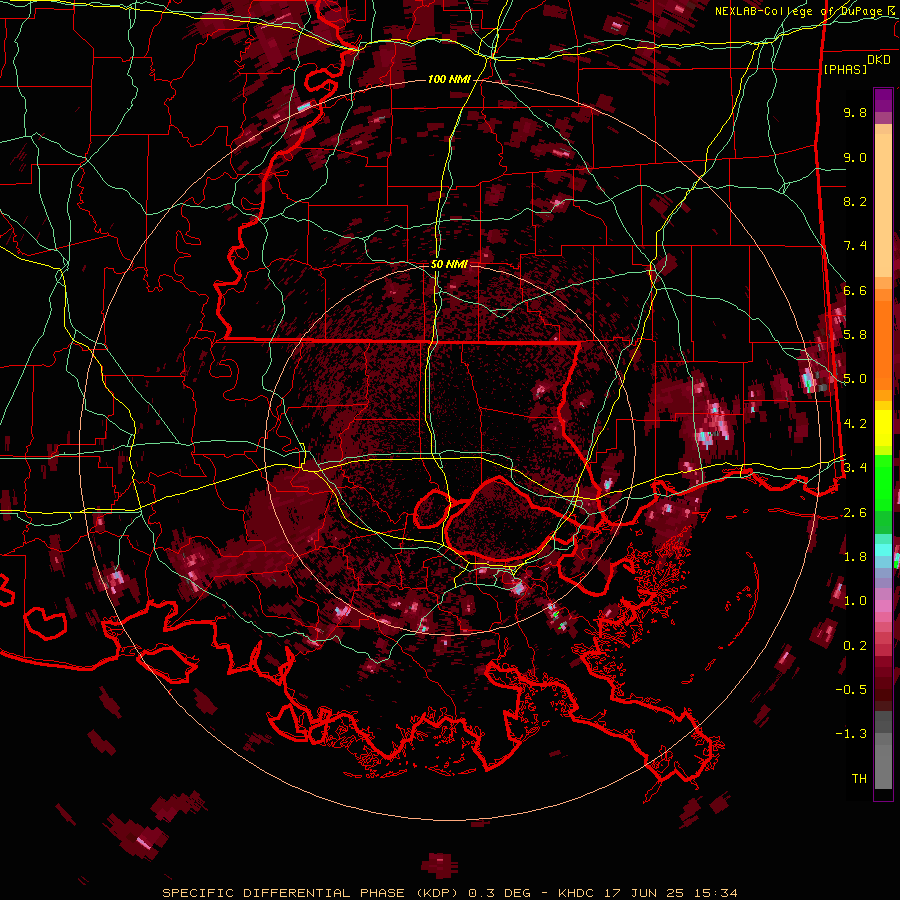Pick the cyan band on the color bar
Image resolution: width=900 pixels, height=900 pixels.
[883, 550]
